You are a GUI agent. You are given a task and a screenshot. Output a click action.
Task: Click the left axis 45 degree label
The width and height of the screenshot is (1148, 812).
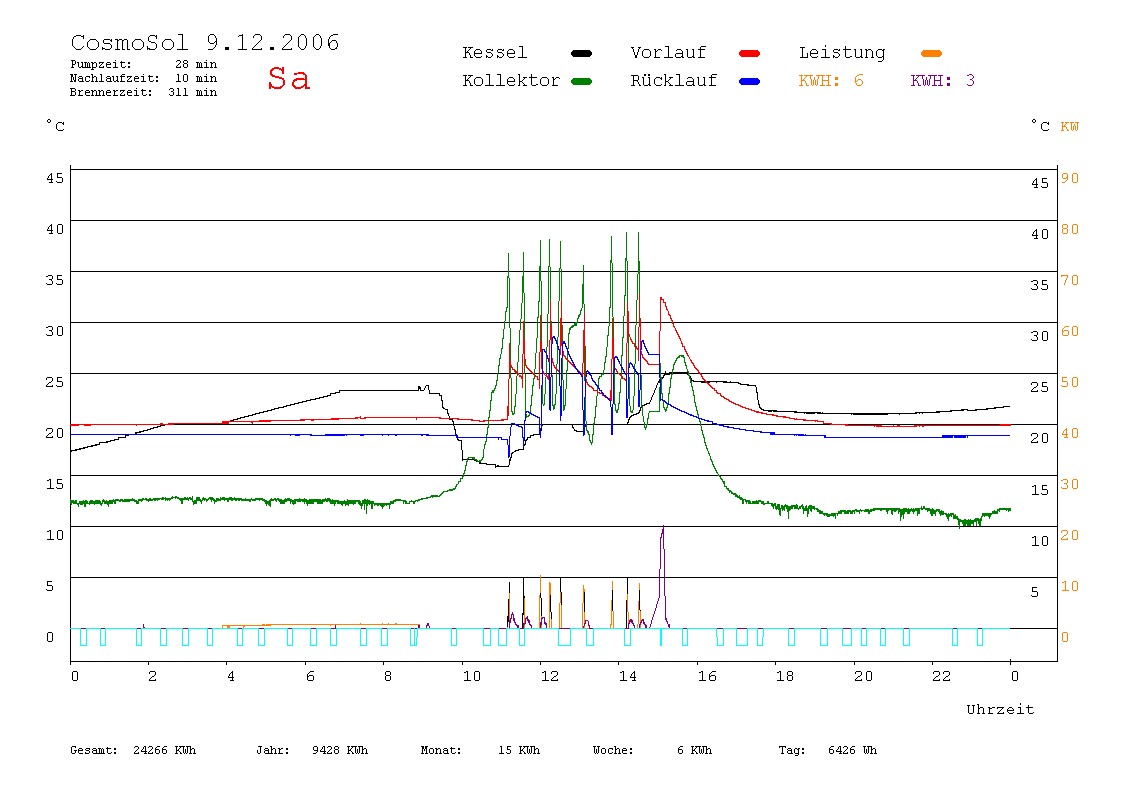pyautogui.click(x=55, y=178)
